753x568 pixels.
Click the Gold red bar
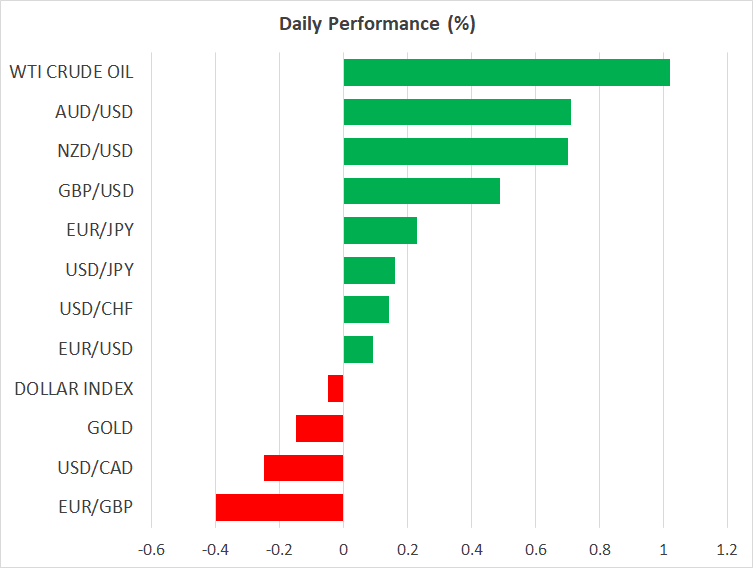320,428
